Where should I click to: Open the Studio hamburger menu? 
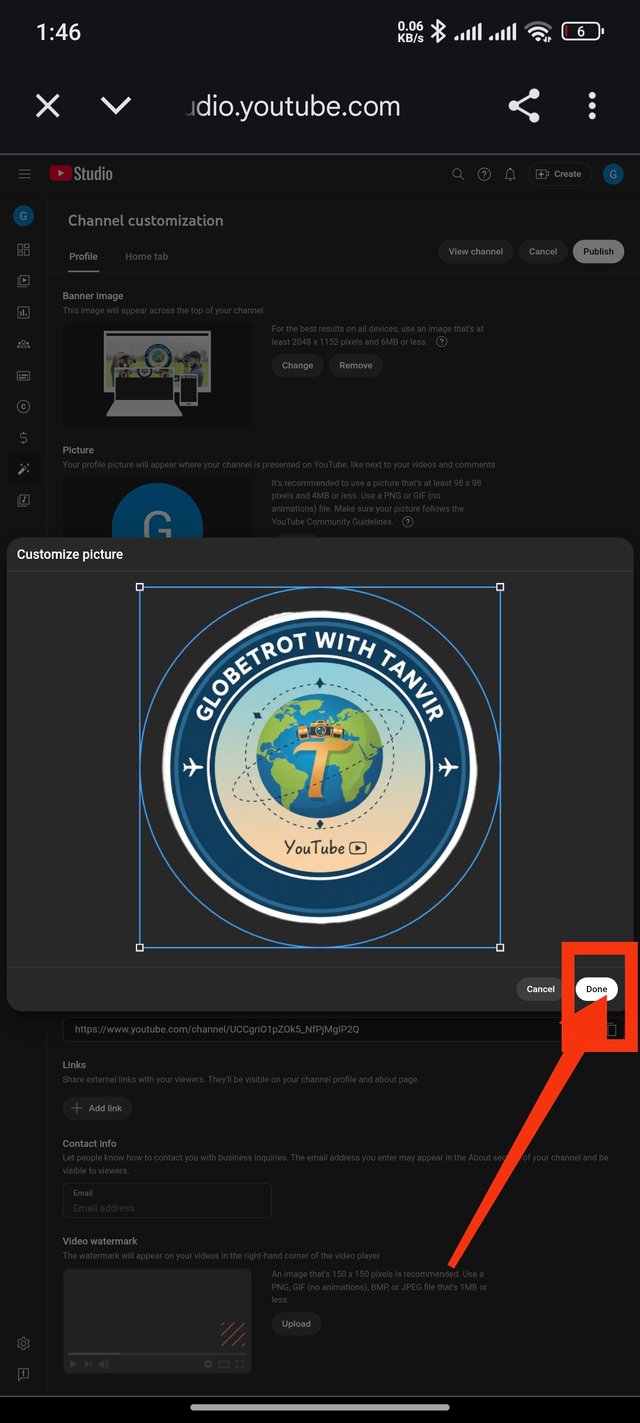(x=25, y=174)
